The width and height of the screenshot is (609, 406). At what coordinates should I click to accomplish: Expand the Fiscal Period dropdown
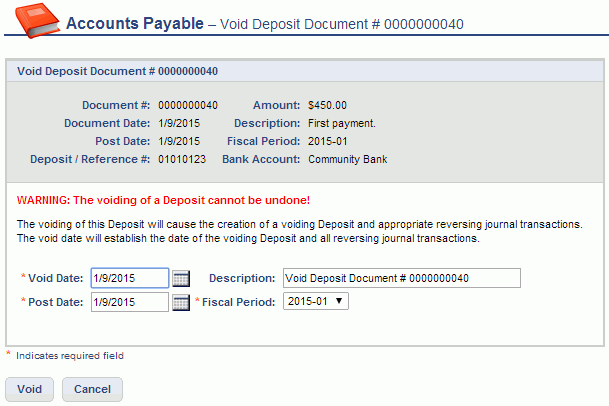tap(316, 301)
